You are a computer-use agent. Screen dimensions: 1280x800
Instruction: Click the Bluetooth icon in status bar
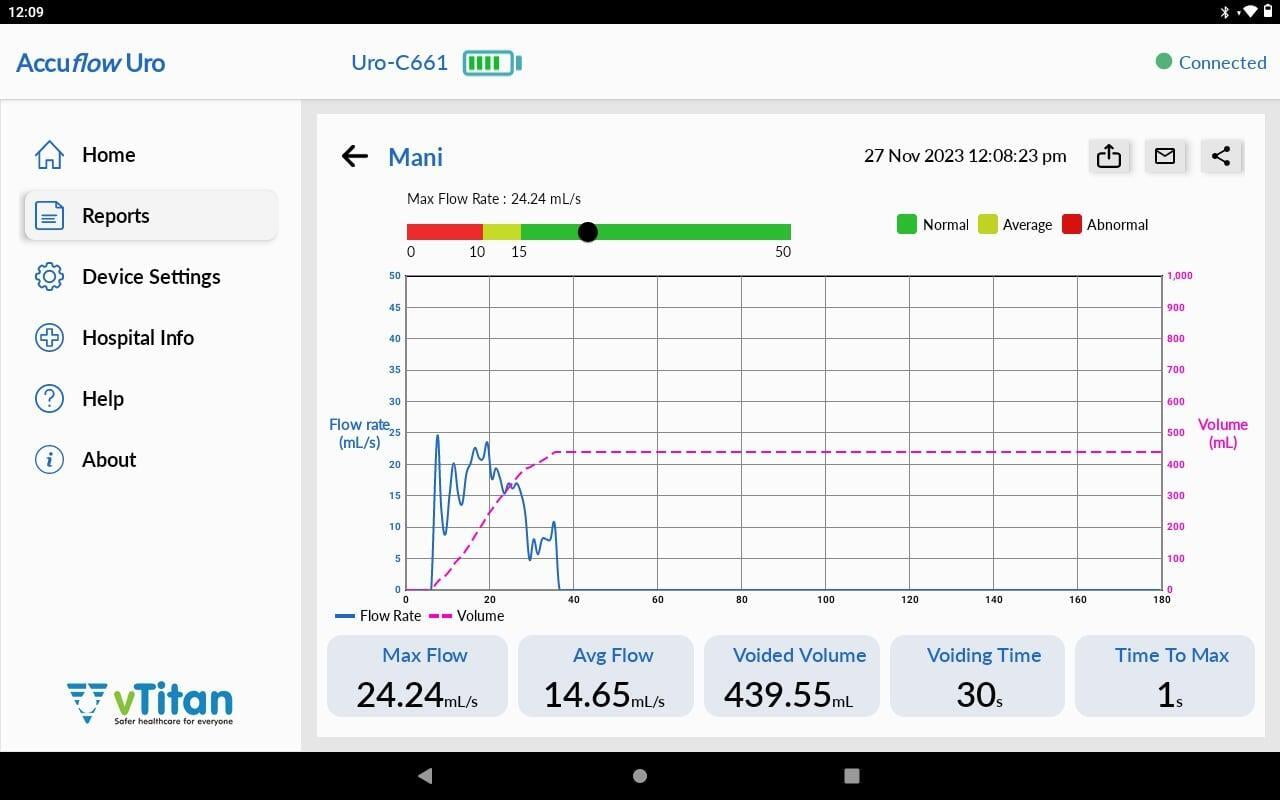(x=1225, y=12)
